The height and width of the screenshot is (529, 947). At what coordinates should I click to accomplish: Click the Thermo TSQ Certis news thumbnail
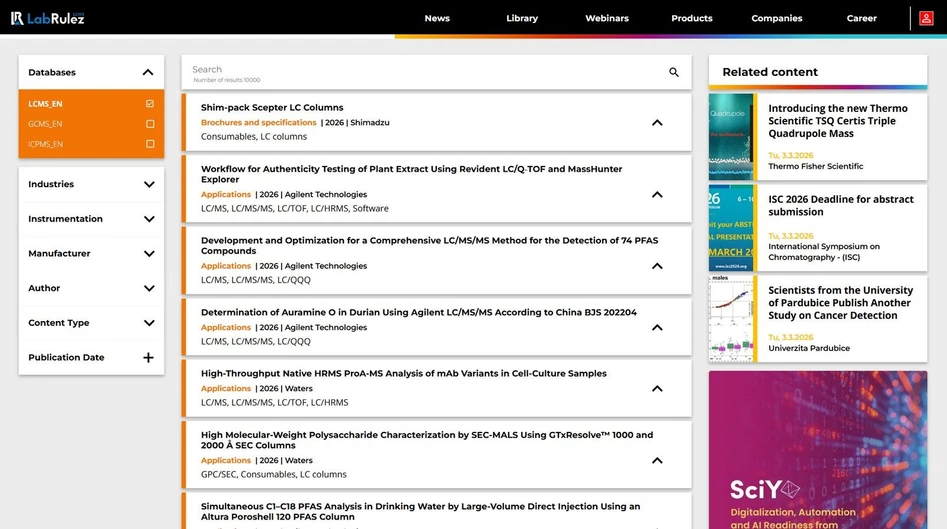point(731,137)
